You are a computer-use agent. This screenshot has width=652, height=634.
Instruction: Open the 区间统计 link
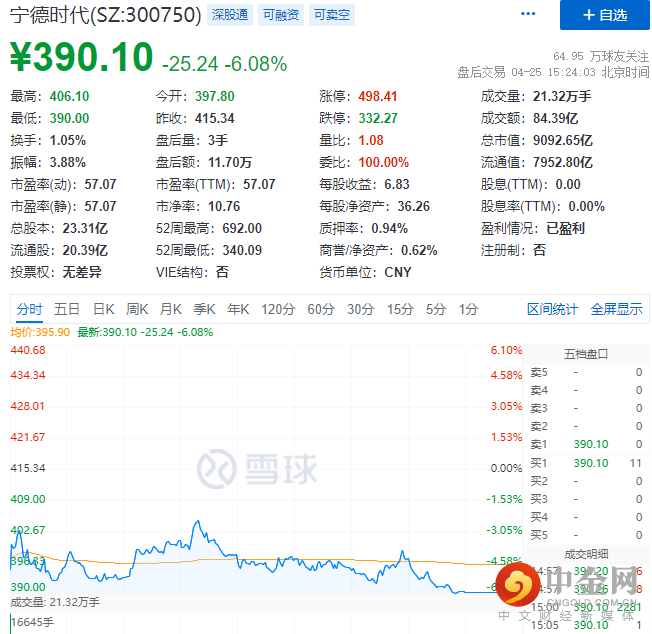point(552,309)
